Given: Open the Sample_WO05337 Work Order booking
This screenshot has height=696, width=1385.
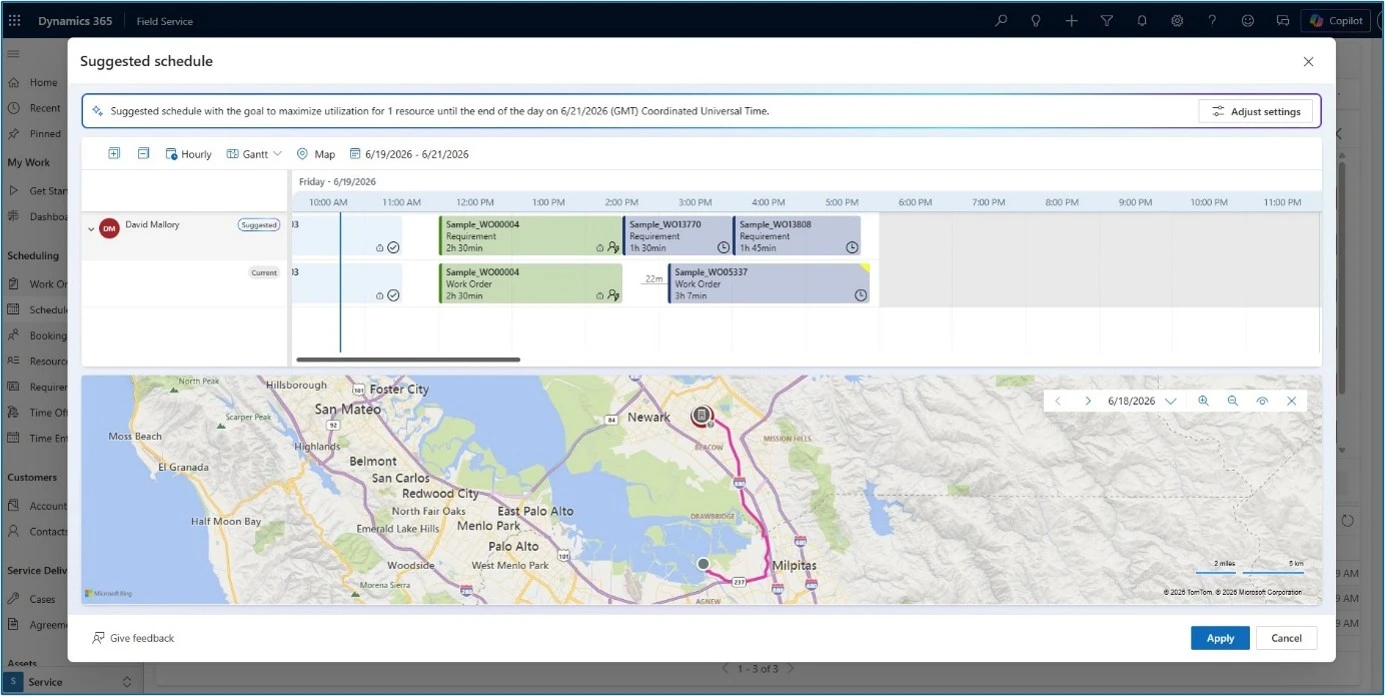Looking at the screenshot, I should coord(769,283).
